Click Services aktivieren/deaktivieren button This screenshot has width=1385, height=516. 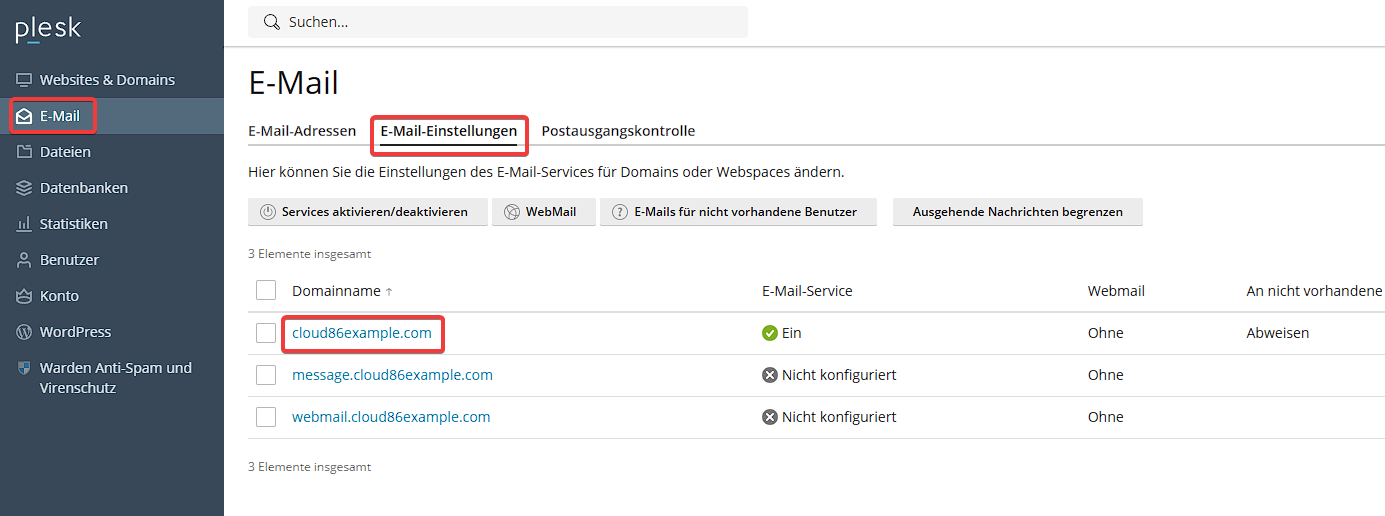click(367, 212)
